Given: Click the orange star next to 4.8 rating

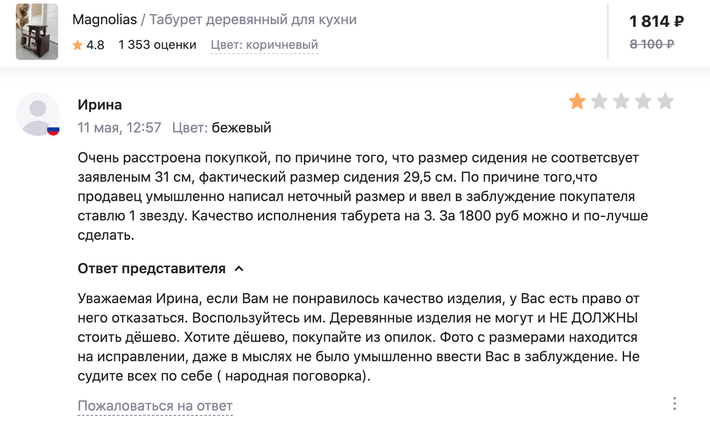Looking at the screenshot, I should coord(77,45).
